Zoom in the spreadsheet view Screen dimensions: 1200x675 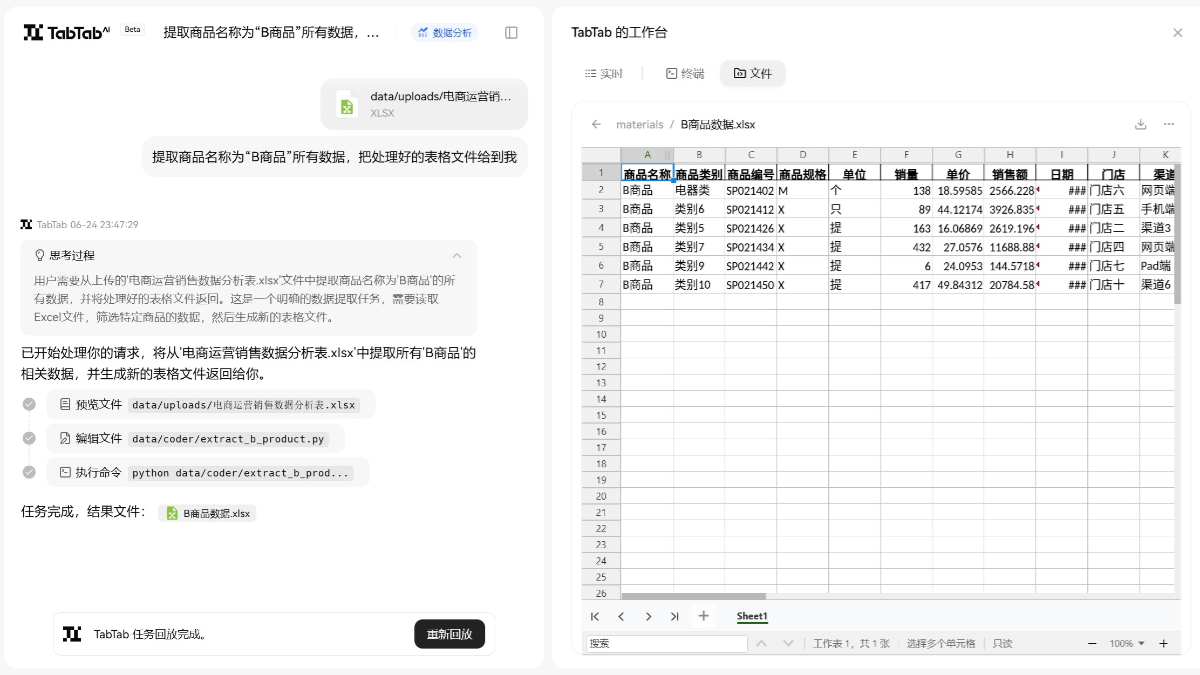1163,644
